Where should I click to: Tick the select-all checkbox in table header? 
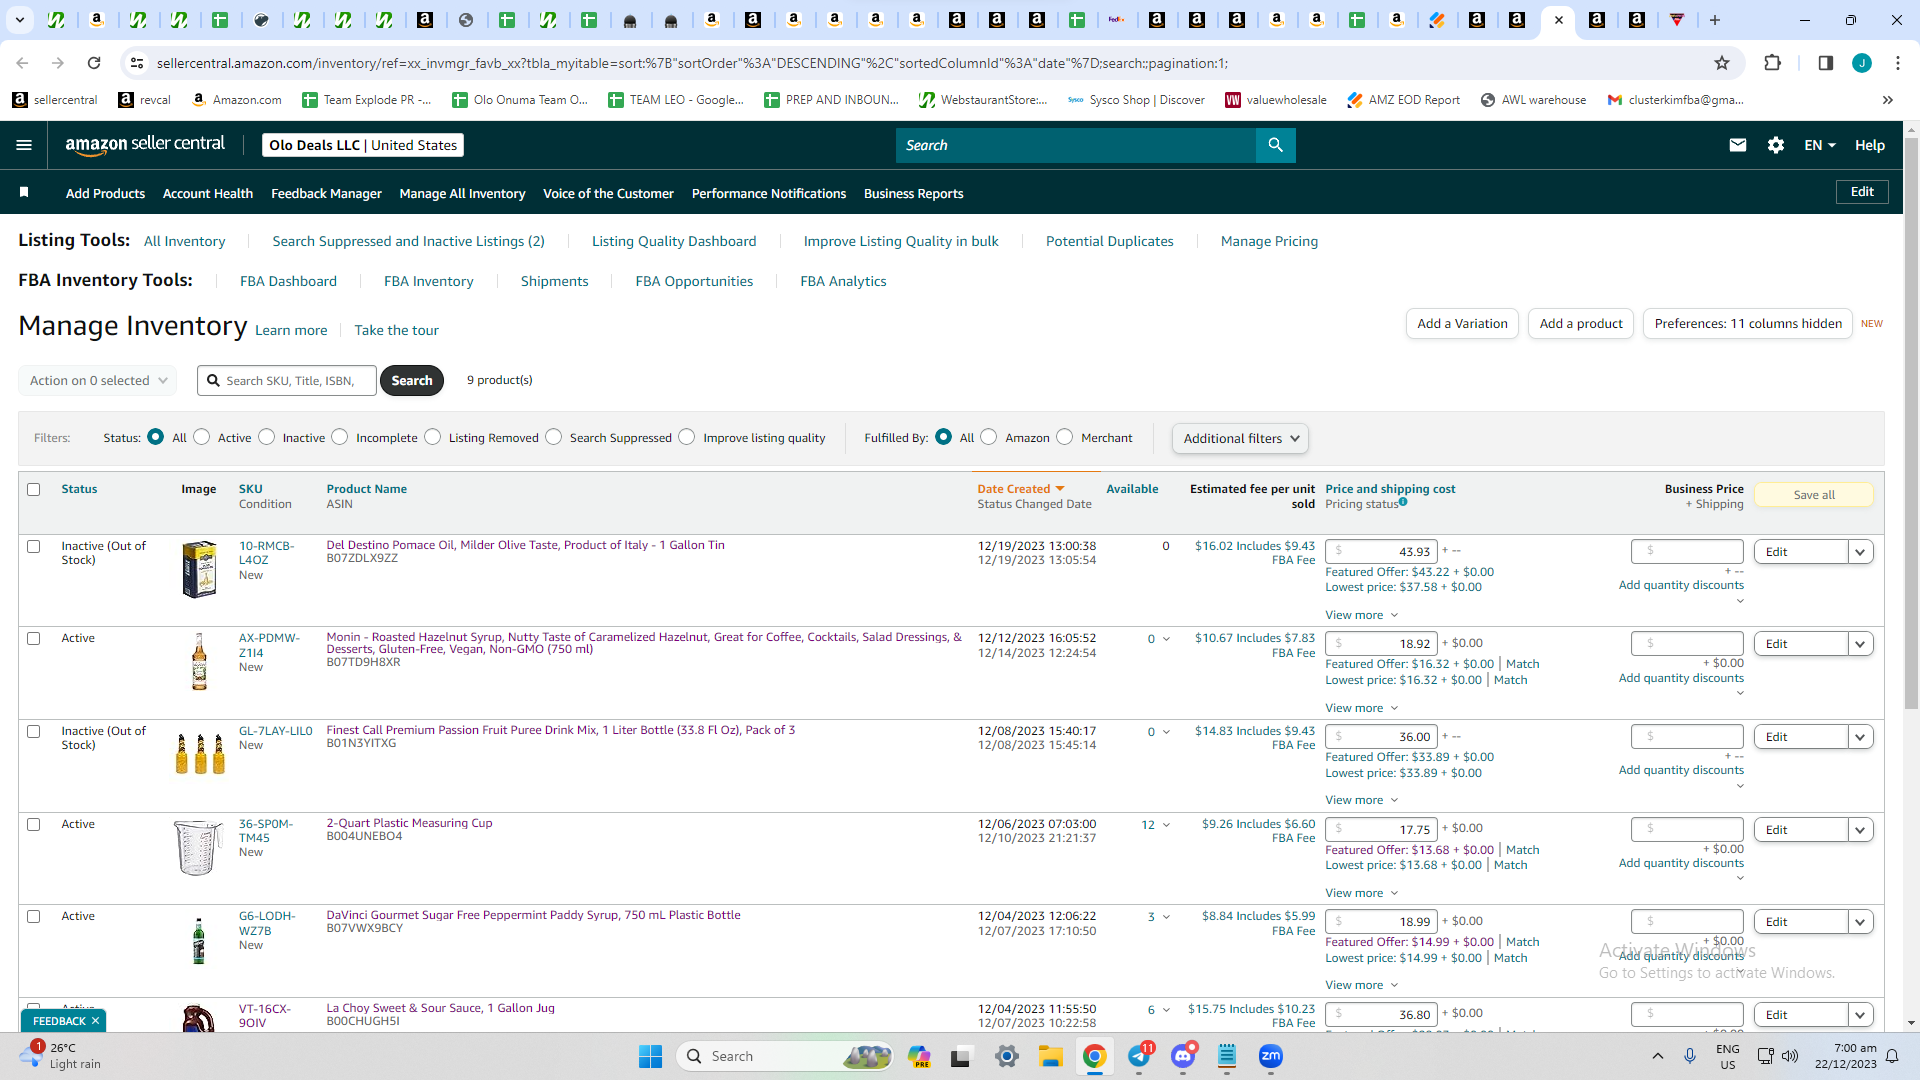point(34,489)
